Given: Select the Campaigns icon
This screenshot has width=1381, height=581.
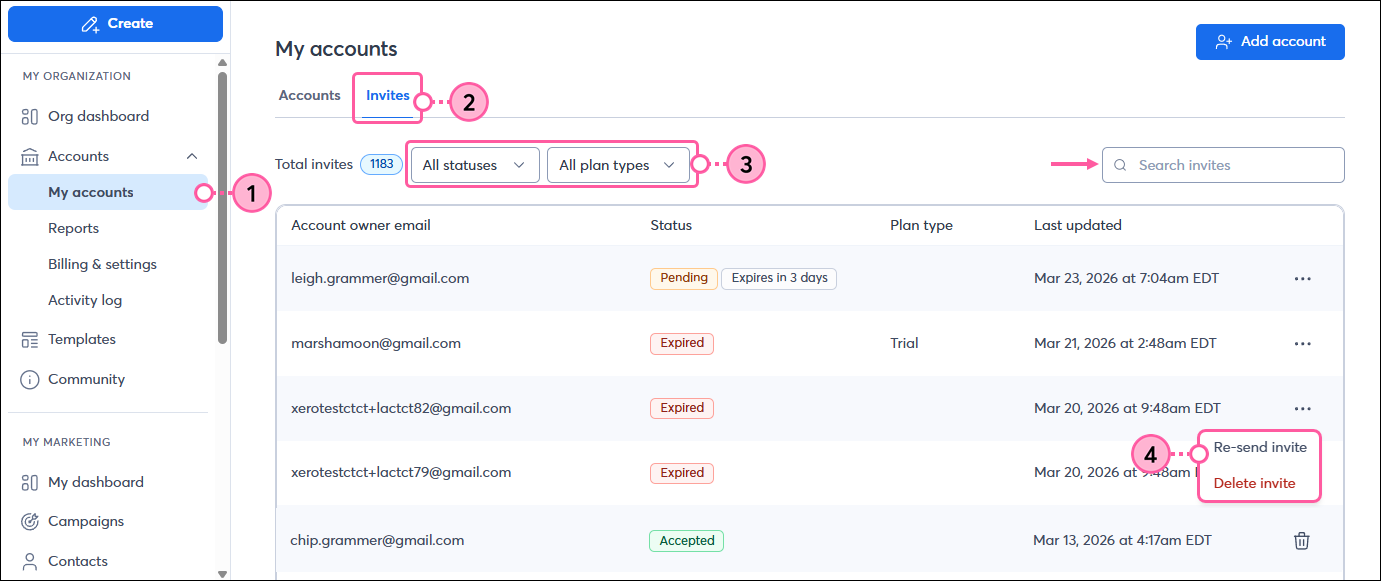Looking at the screenshot, I should tap(30, 521).
